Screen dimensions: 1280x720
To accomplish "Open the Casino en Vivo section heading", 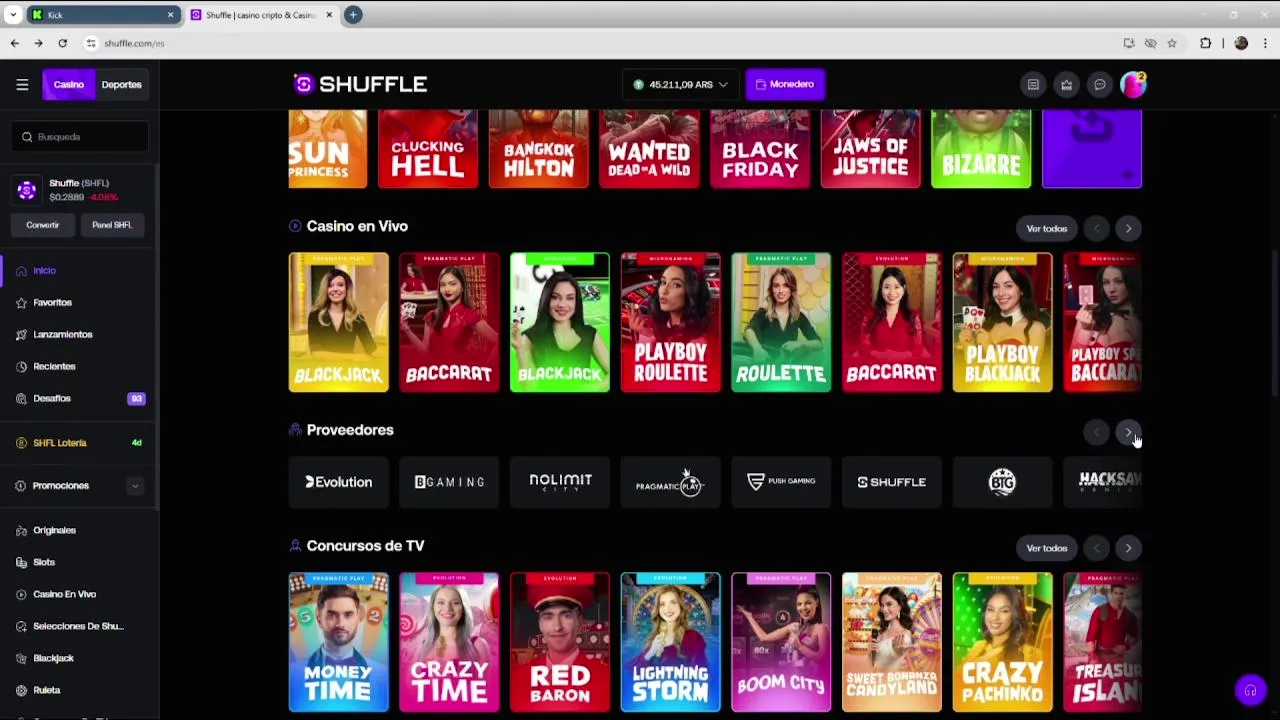I will click(357, 226).
